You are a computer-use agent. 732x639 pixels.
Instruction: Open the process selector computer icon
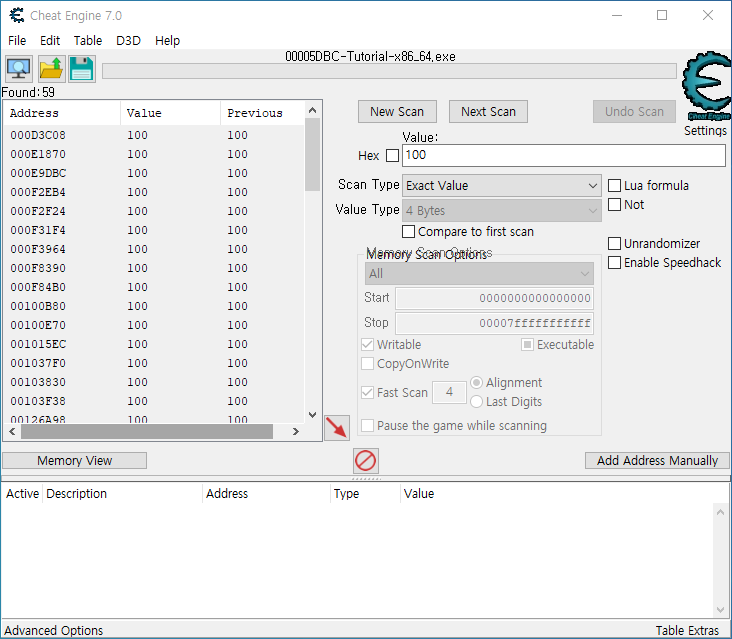coord(19,69)
